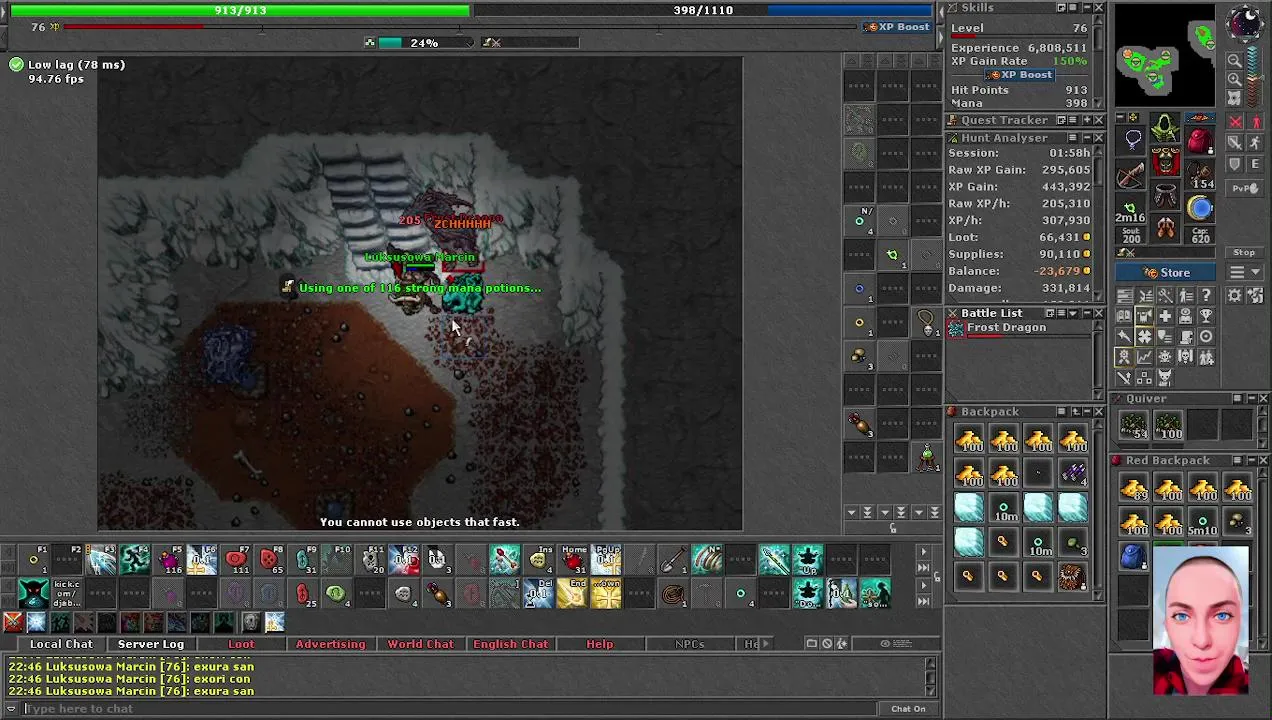The width and height of the screenshot is (1272, 720).
Task: Open the line chart analytics icon
Action: tap(1145, 356)
